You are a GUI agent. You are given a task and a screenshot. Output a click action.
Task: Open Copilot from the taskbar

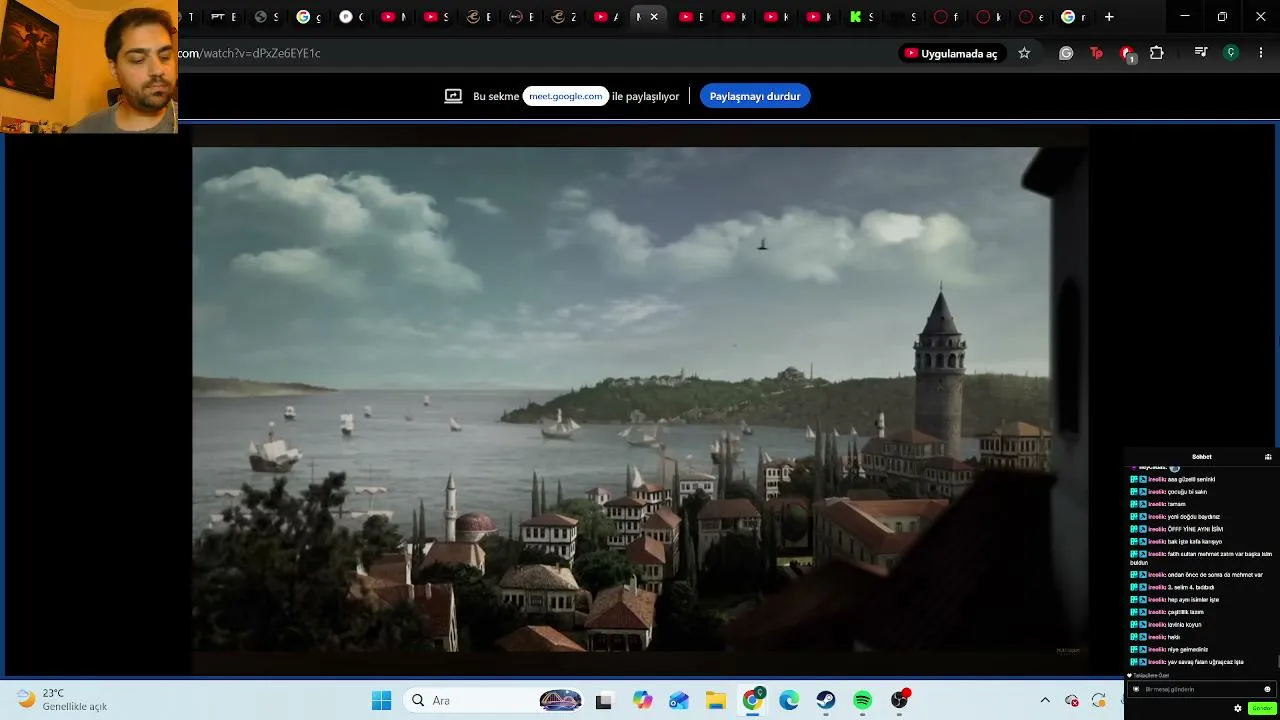point(642,700)
